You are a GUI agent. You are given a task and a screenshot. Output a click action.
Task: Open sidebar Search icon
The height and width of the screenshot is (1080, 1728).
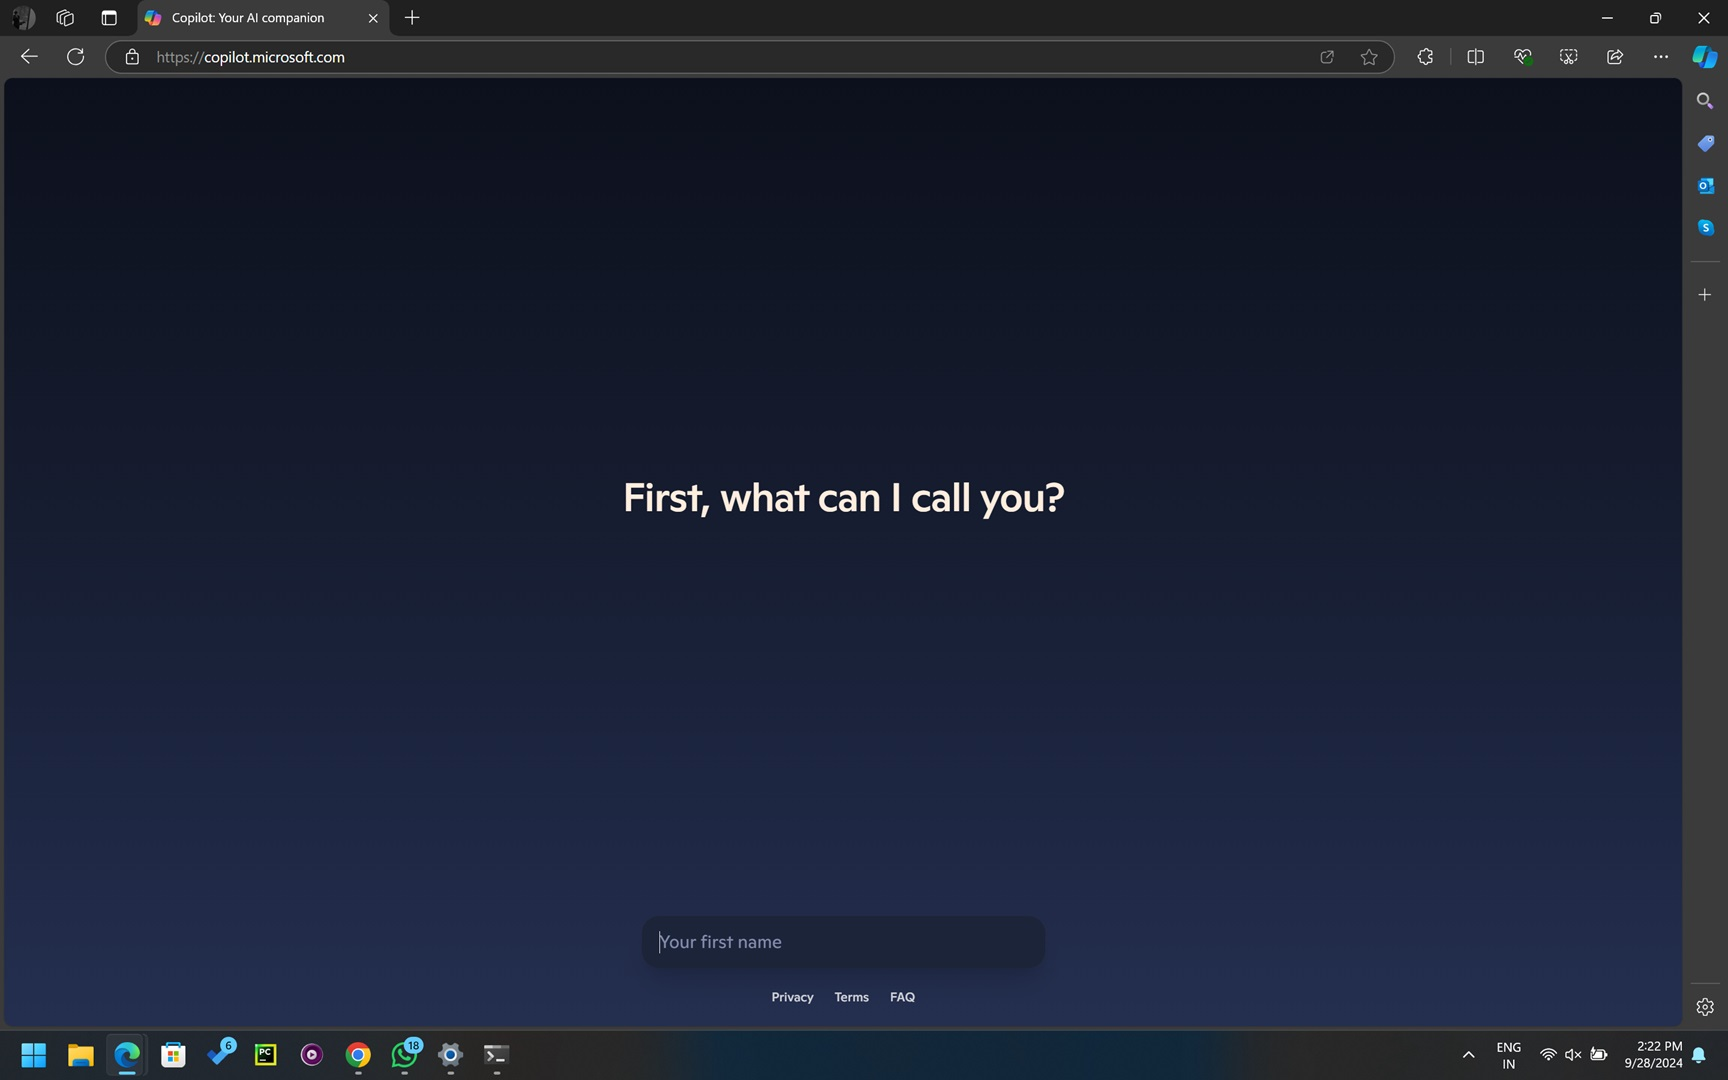point(1705,101)
